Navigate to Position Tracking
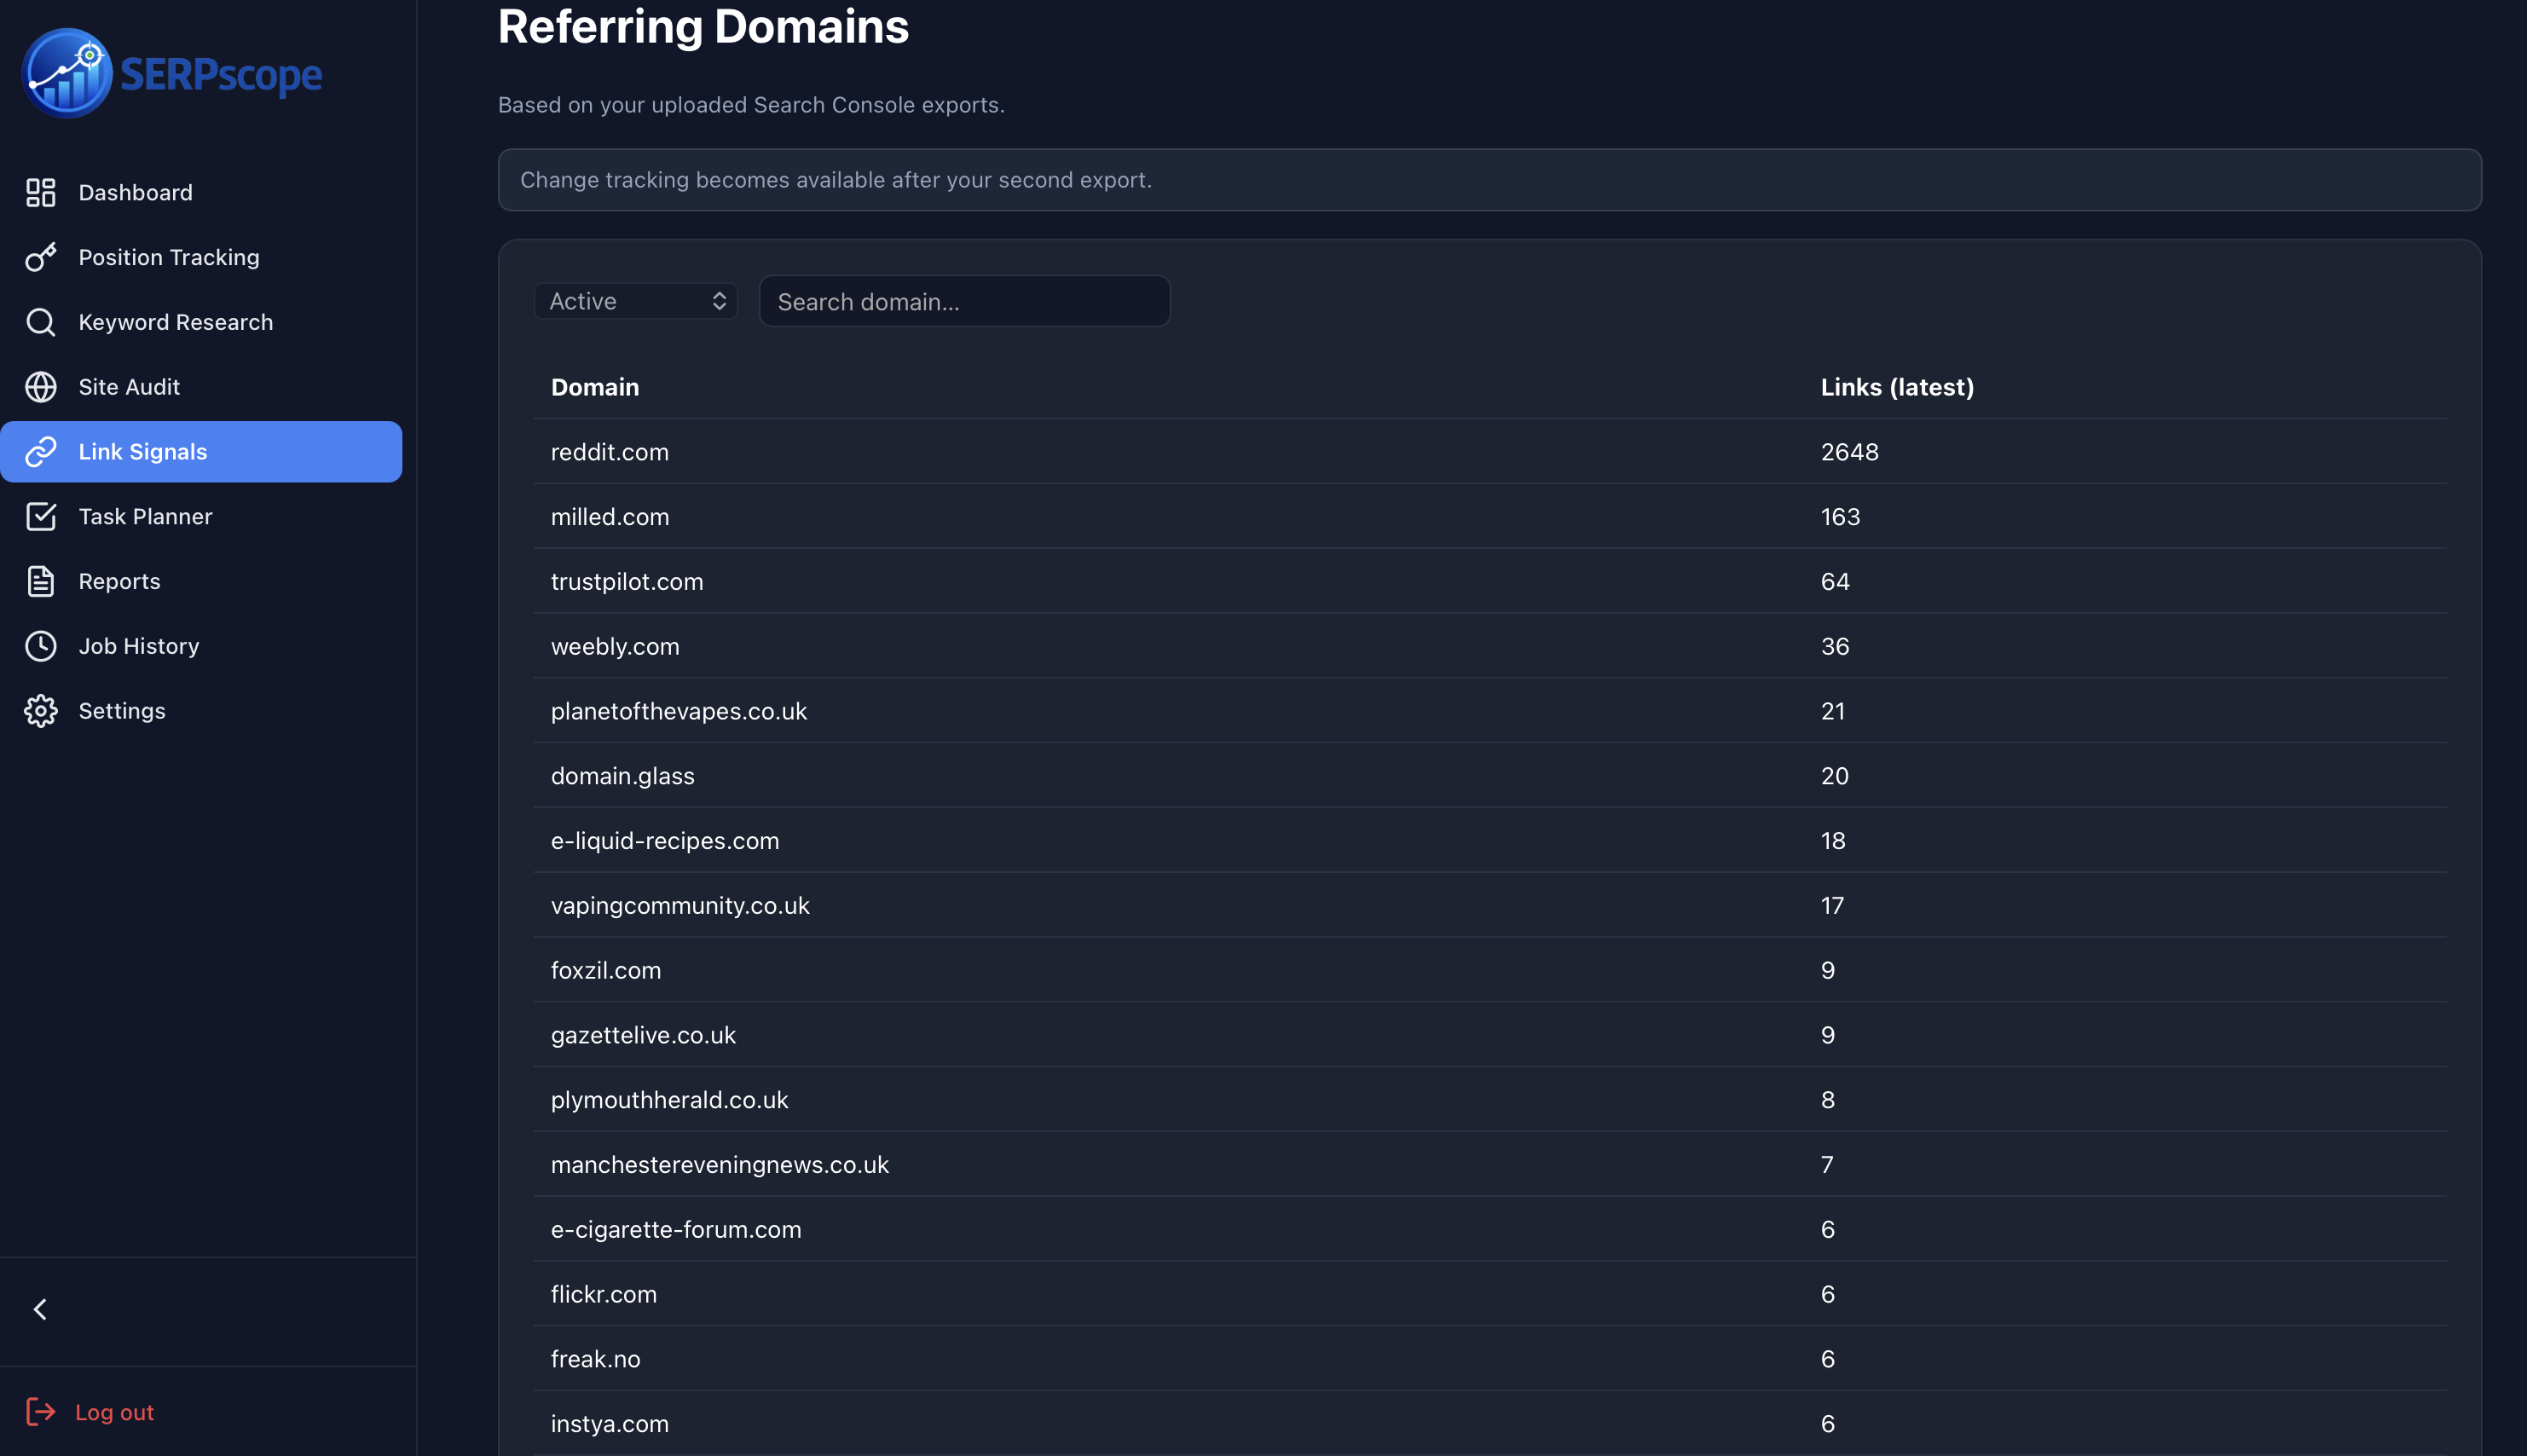 coord(168,257)
